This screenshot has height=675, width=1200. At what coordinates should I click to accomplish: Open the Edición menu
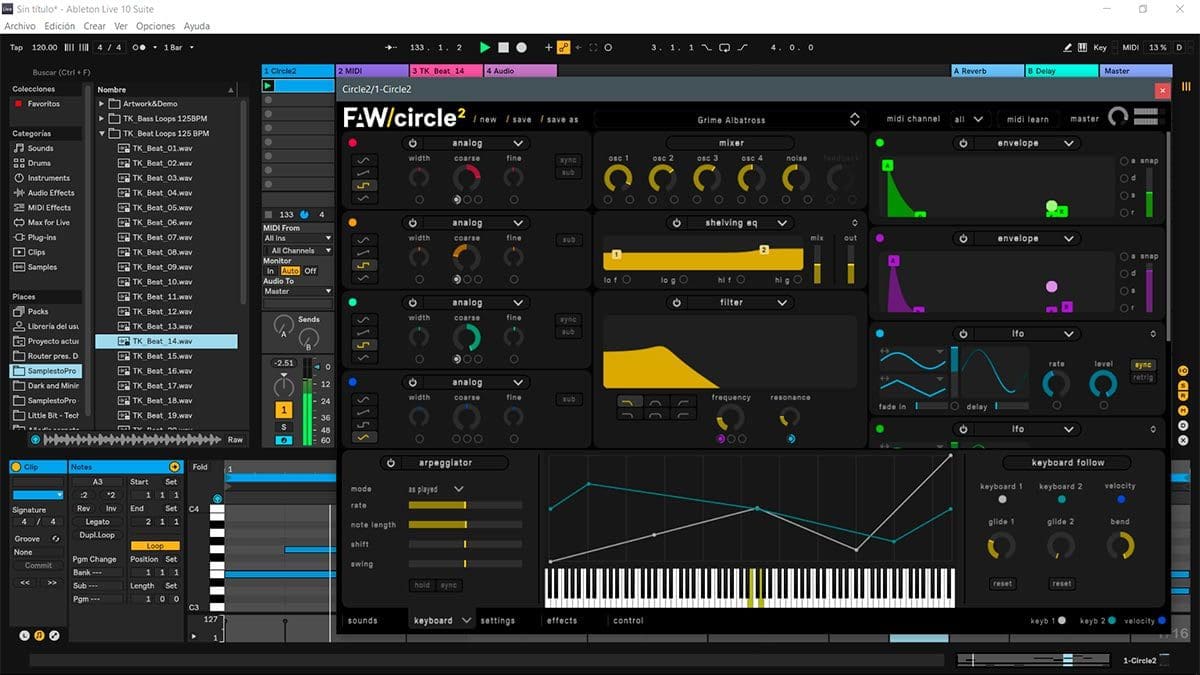click(60, 26)
